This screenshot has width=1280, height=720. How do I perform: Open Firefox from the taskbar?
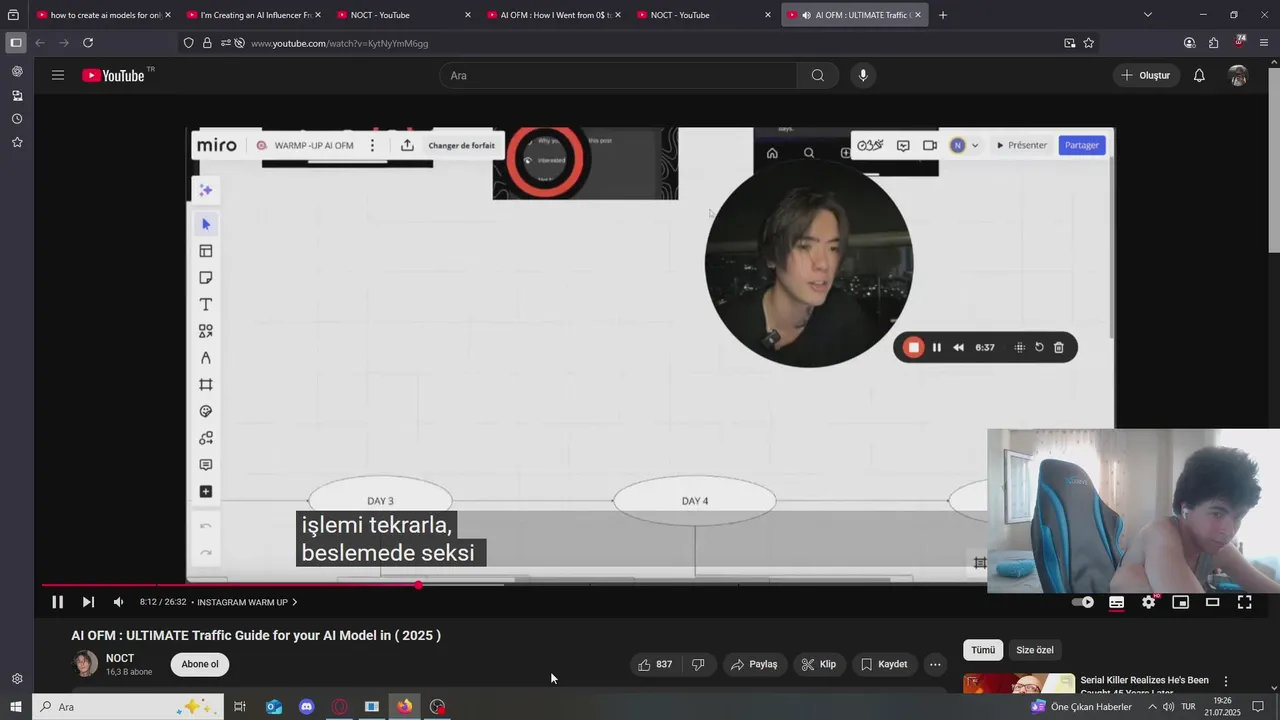point(404,707)
